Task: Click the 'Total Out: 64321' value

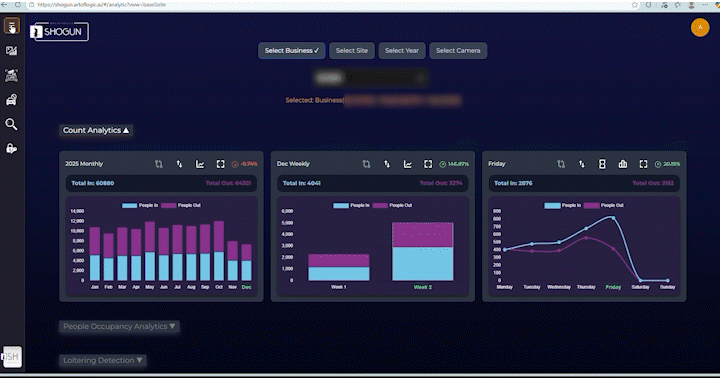Action: pos(228,183)
